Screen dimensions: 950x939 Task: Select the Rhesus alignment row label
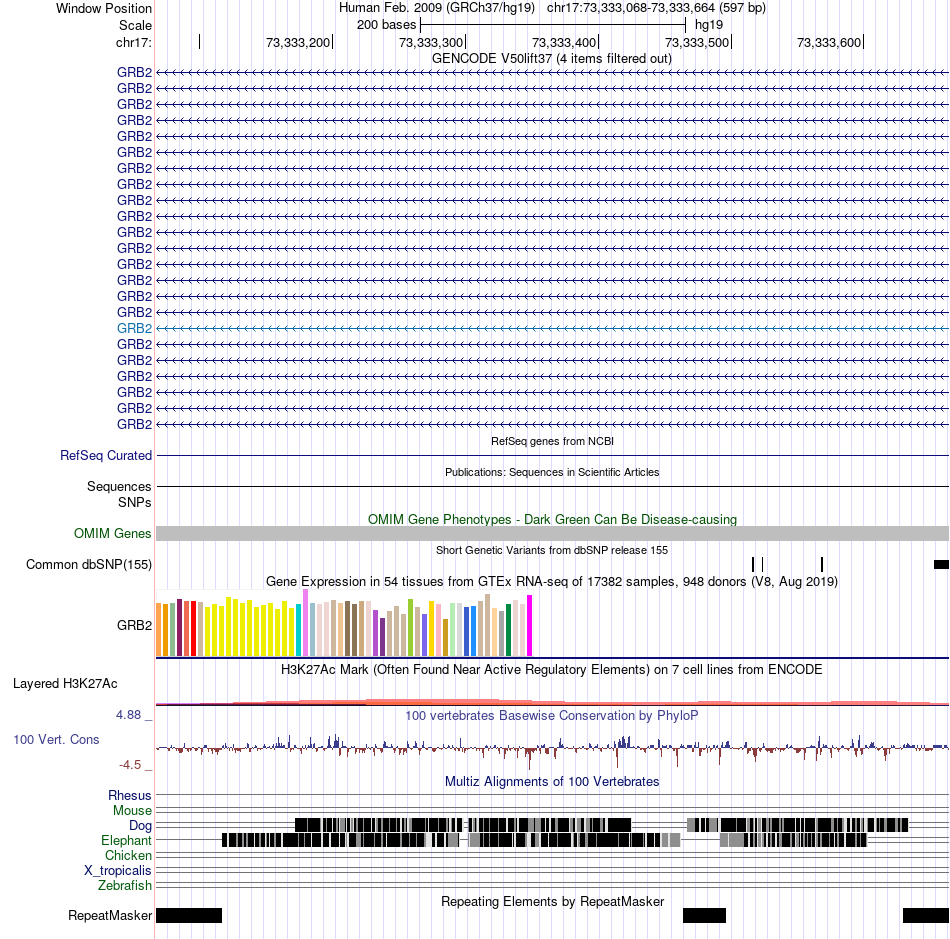(130, 795)
